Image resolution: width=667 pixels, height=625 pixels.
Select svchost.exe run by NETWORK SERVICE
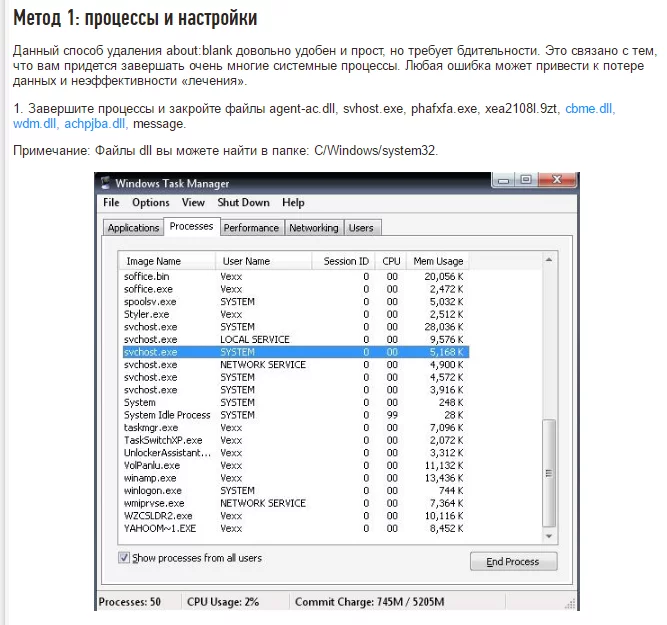pyautogui.click(x=294, y=365)
